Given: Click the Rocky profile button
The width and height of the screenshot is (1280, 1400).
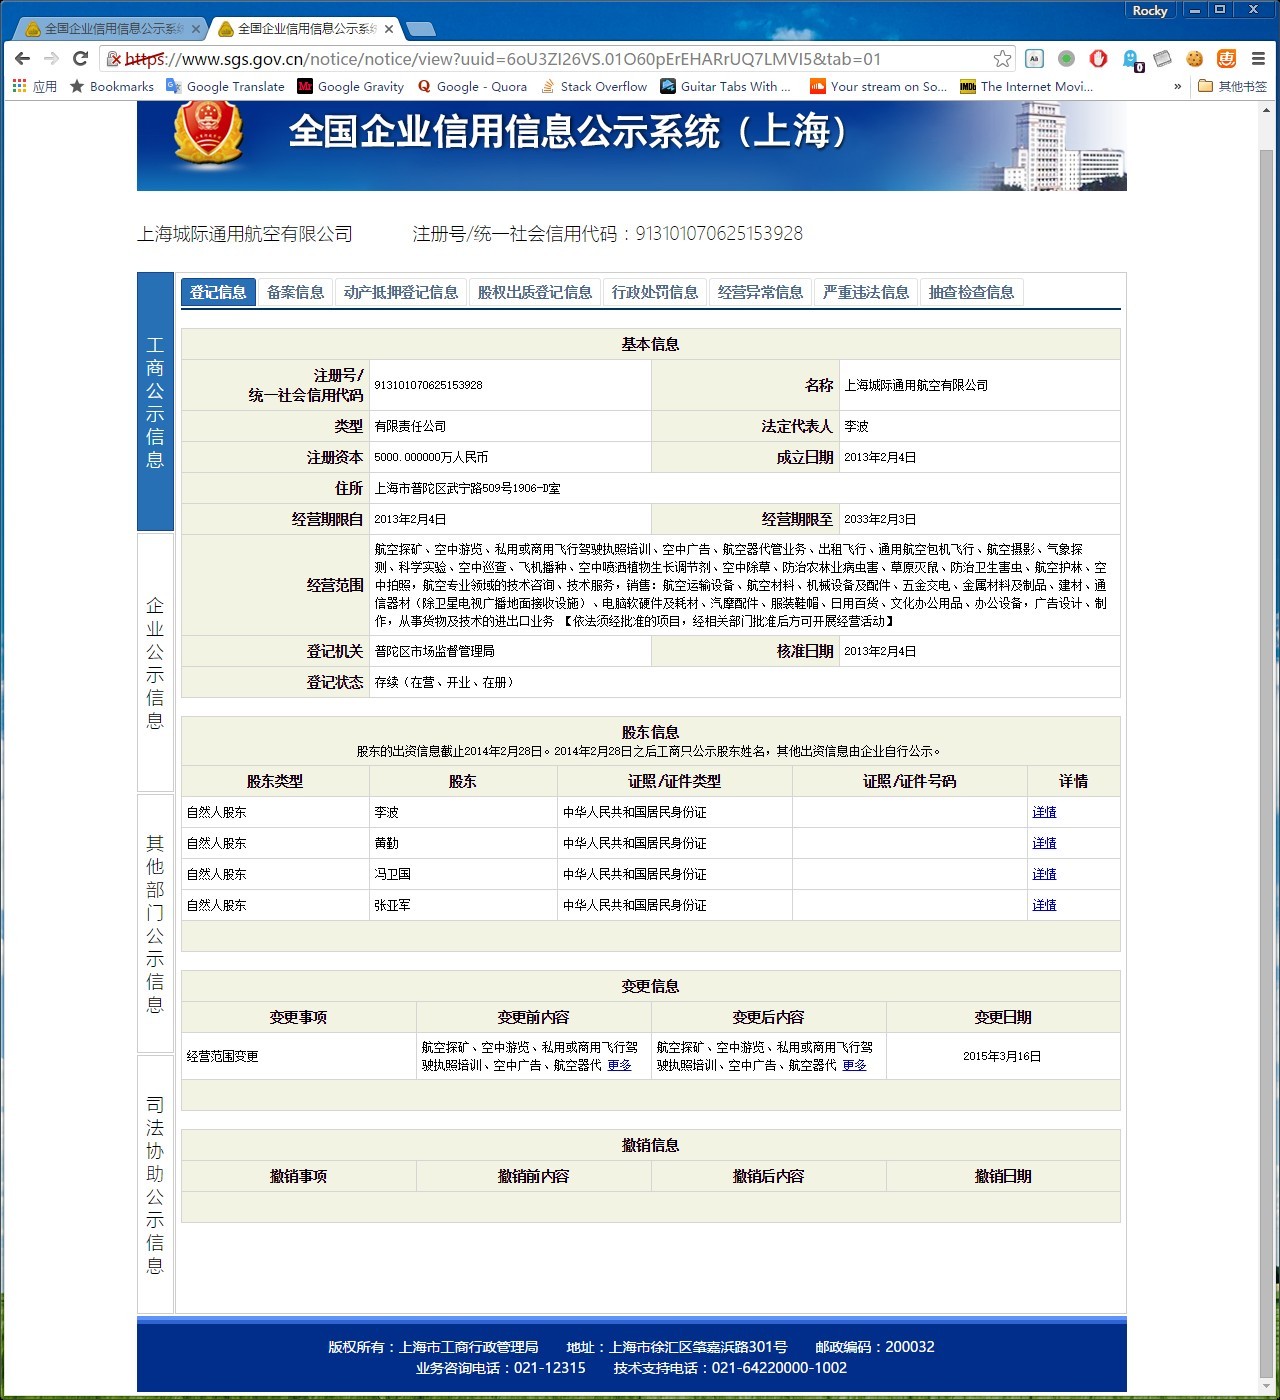Looking at the screenshot, I should (x=1149, y=10).
